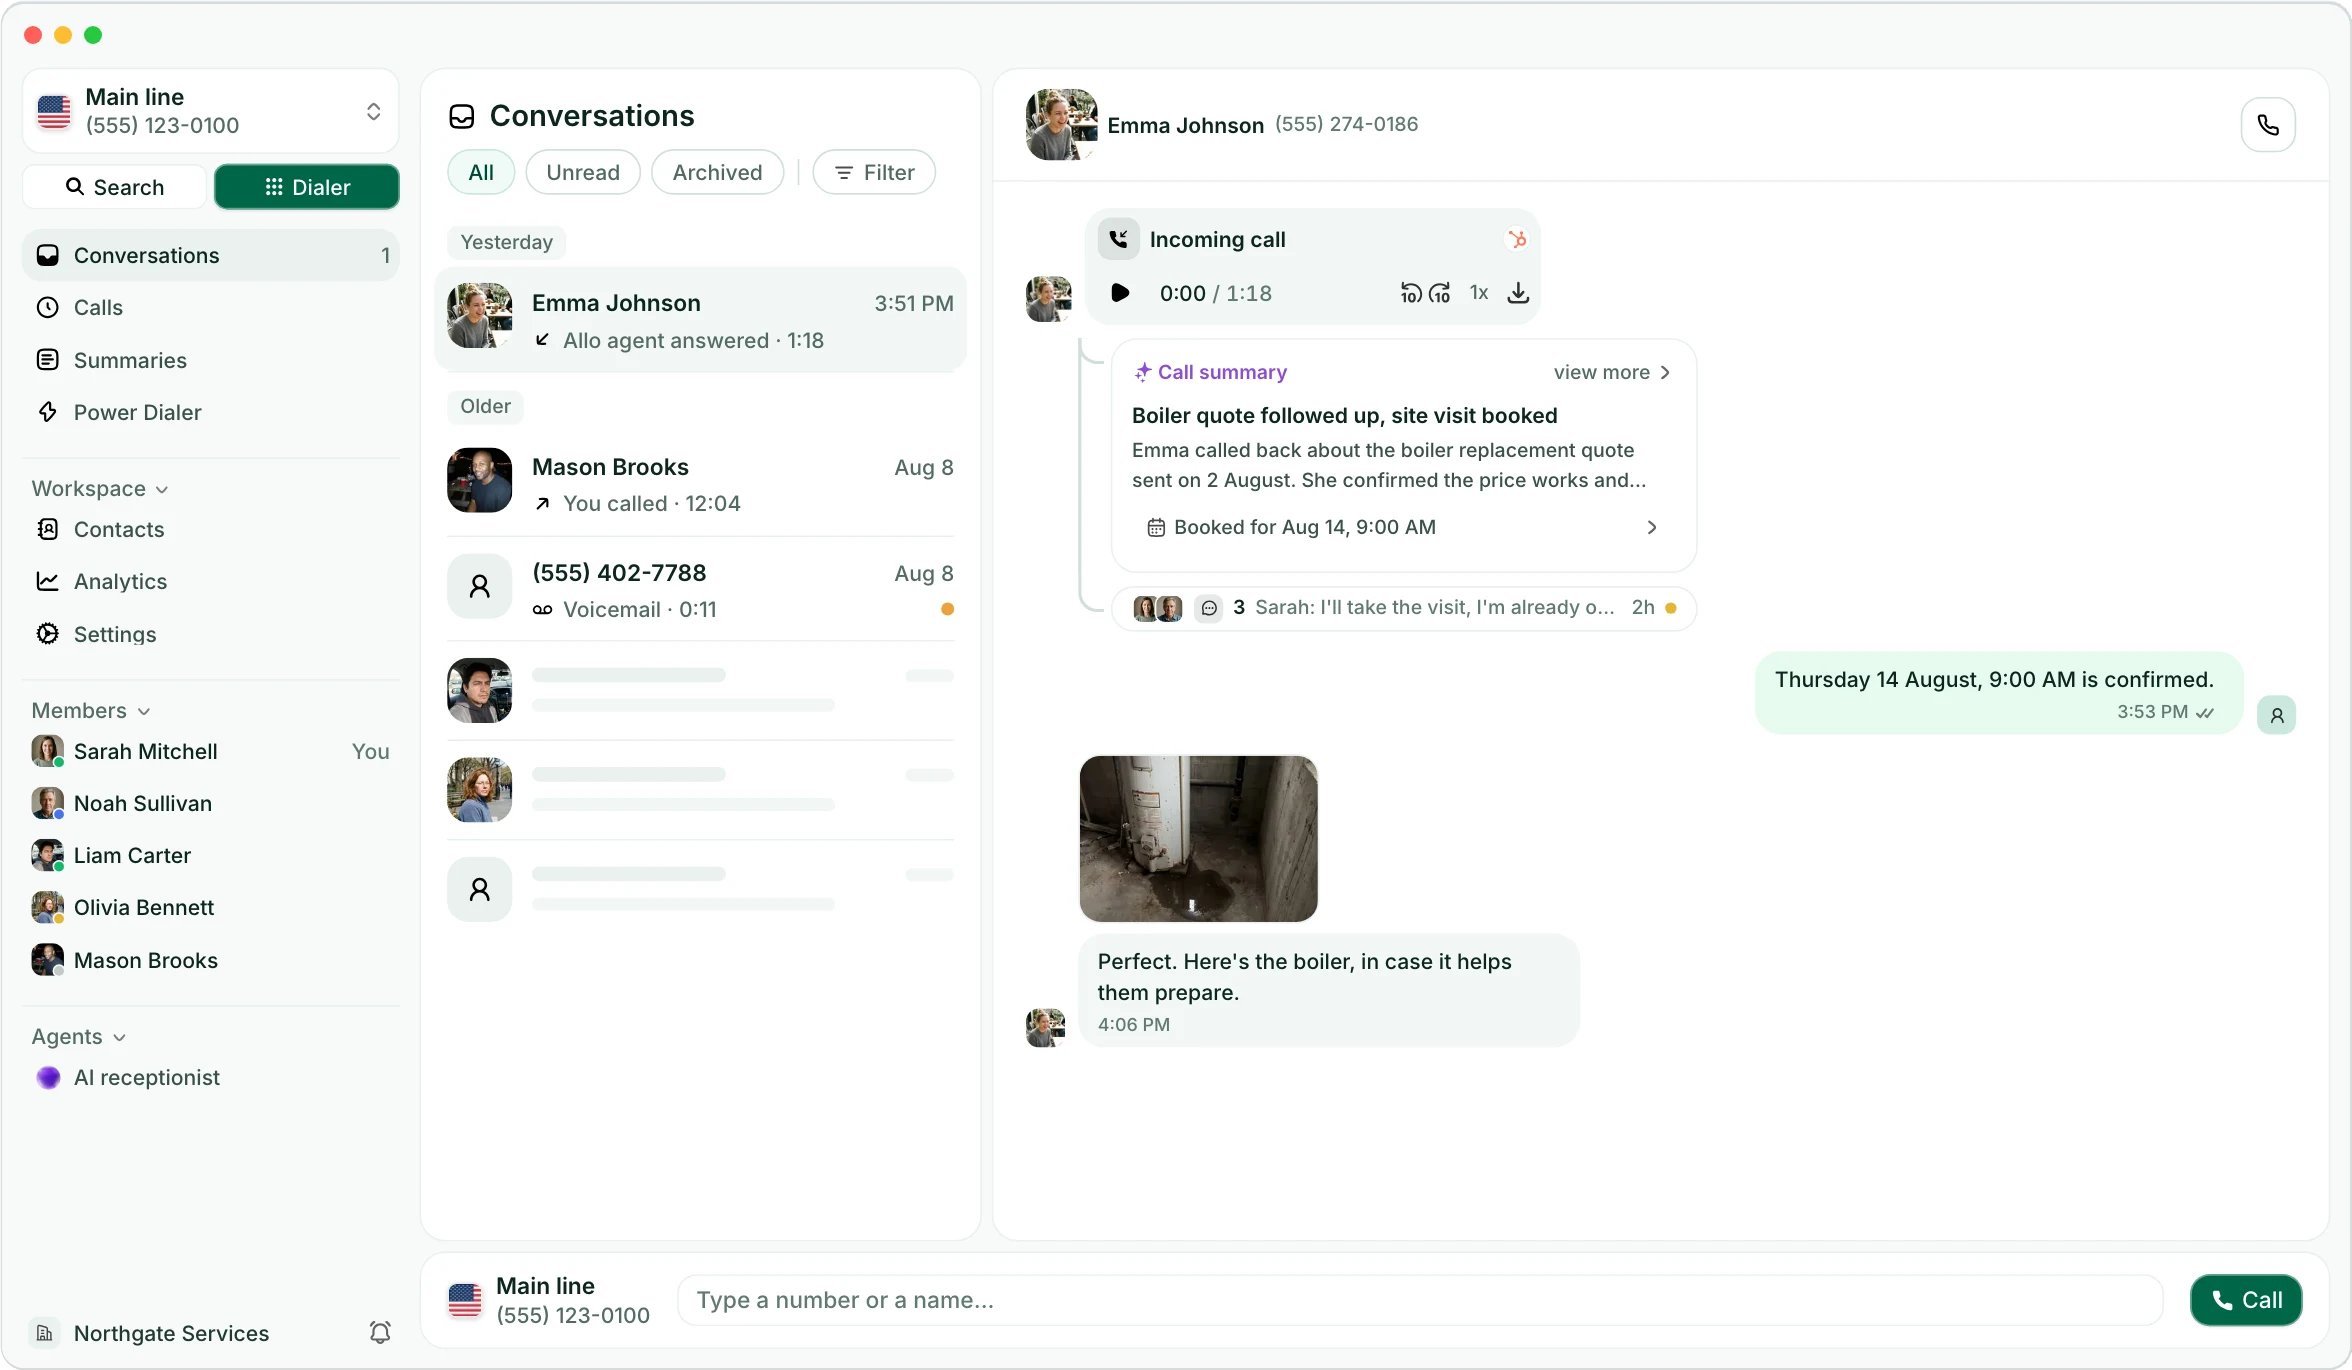Click view more on call summary

pyautogui.click(x=1611, y=372)
